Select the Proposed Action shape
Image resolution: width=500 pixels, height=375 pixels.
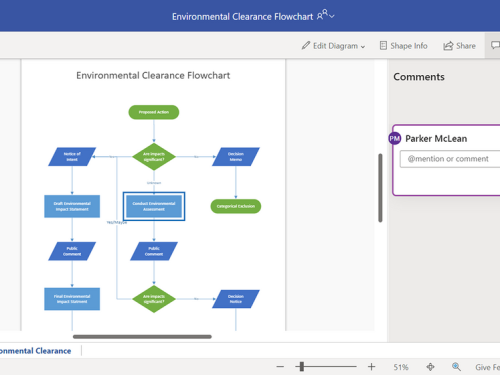click(154, 112)
